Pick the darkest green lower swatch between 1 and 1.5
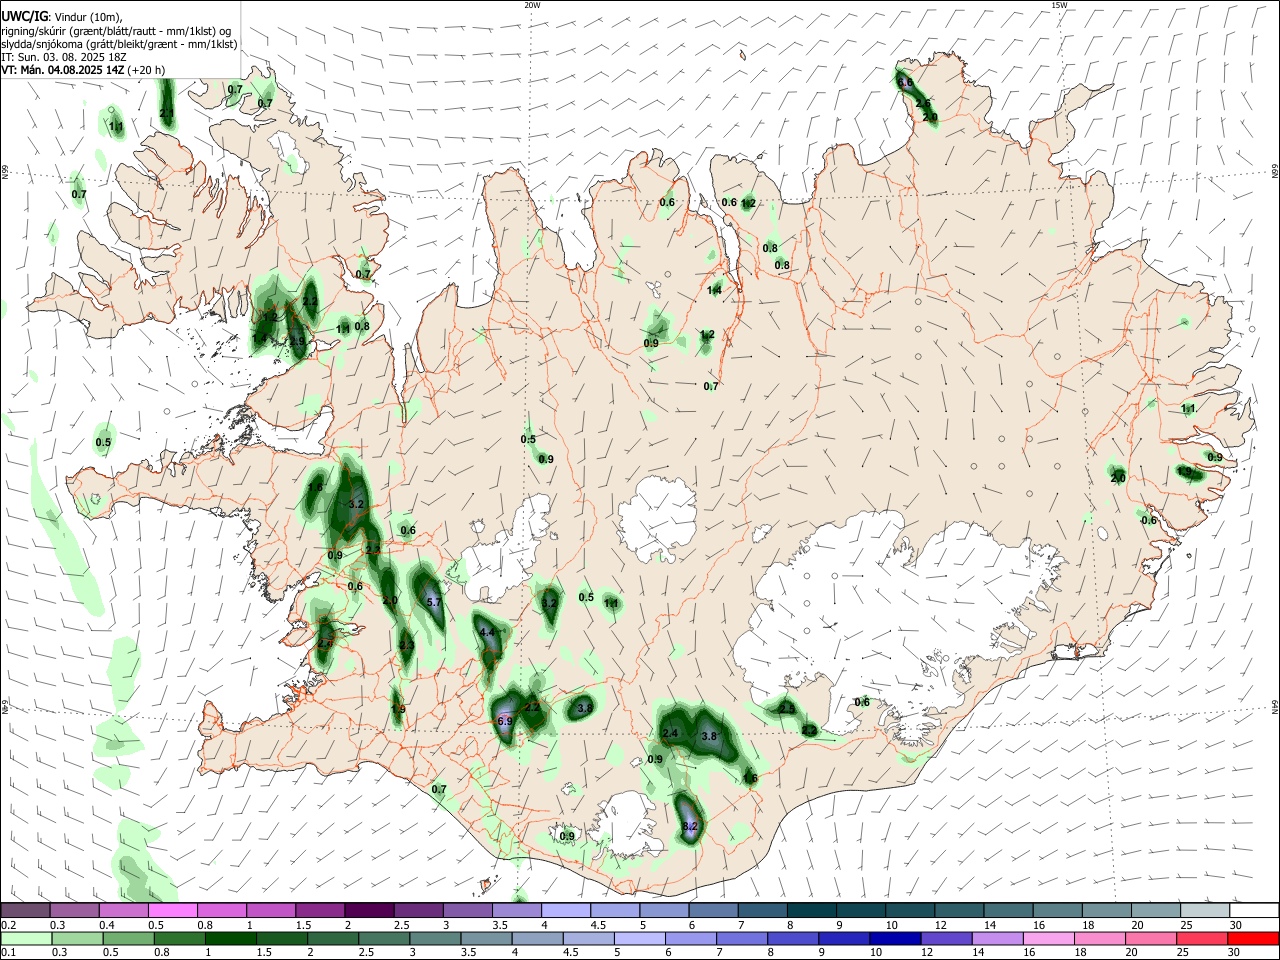 click(230, 939)
